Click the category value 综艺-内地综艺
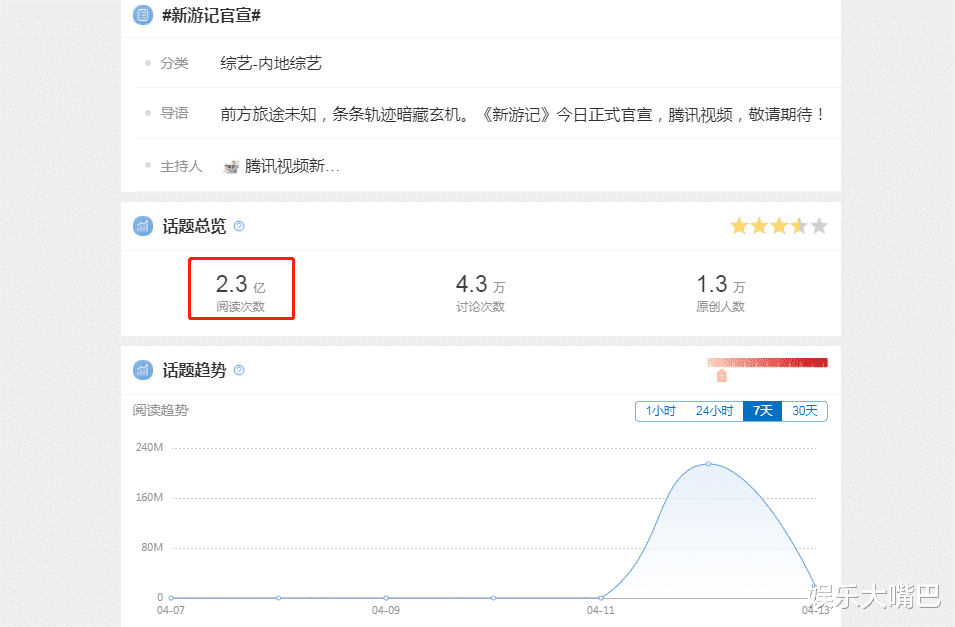The image size is (955, 627). tap(271, 63)
